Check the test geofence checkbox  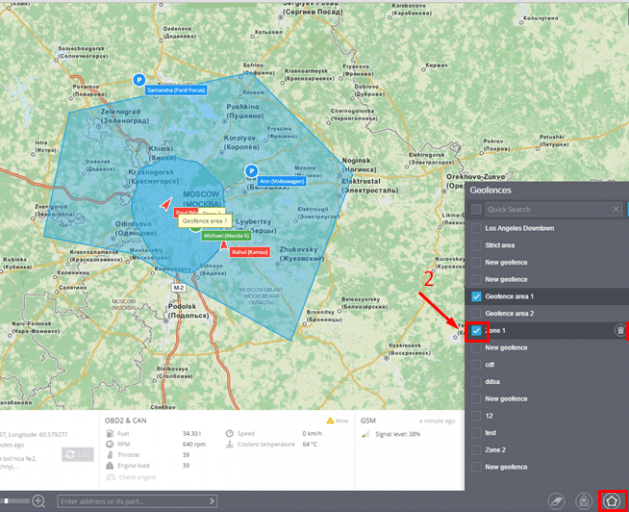click(x=476, y=433)
